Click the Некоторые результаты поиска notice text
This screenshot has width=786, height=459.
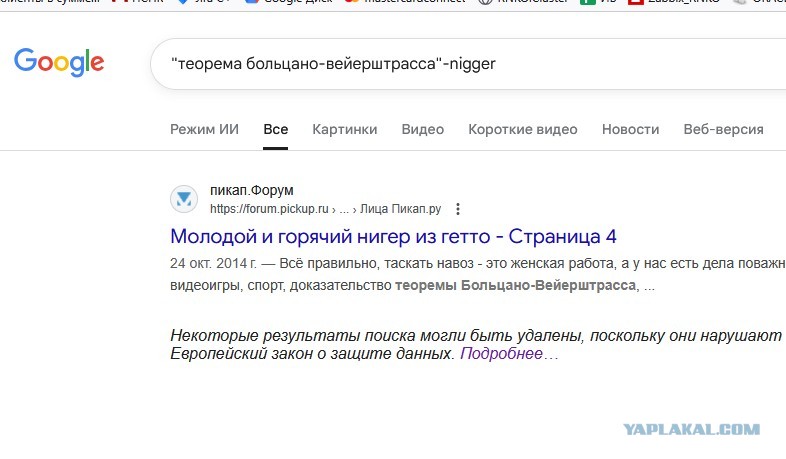click(476, 344)
